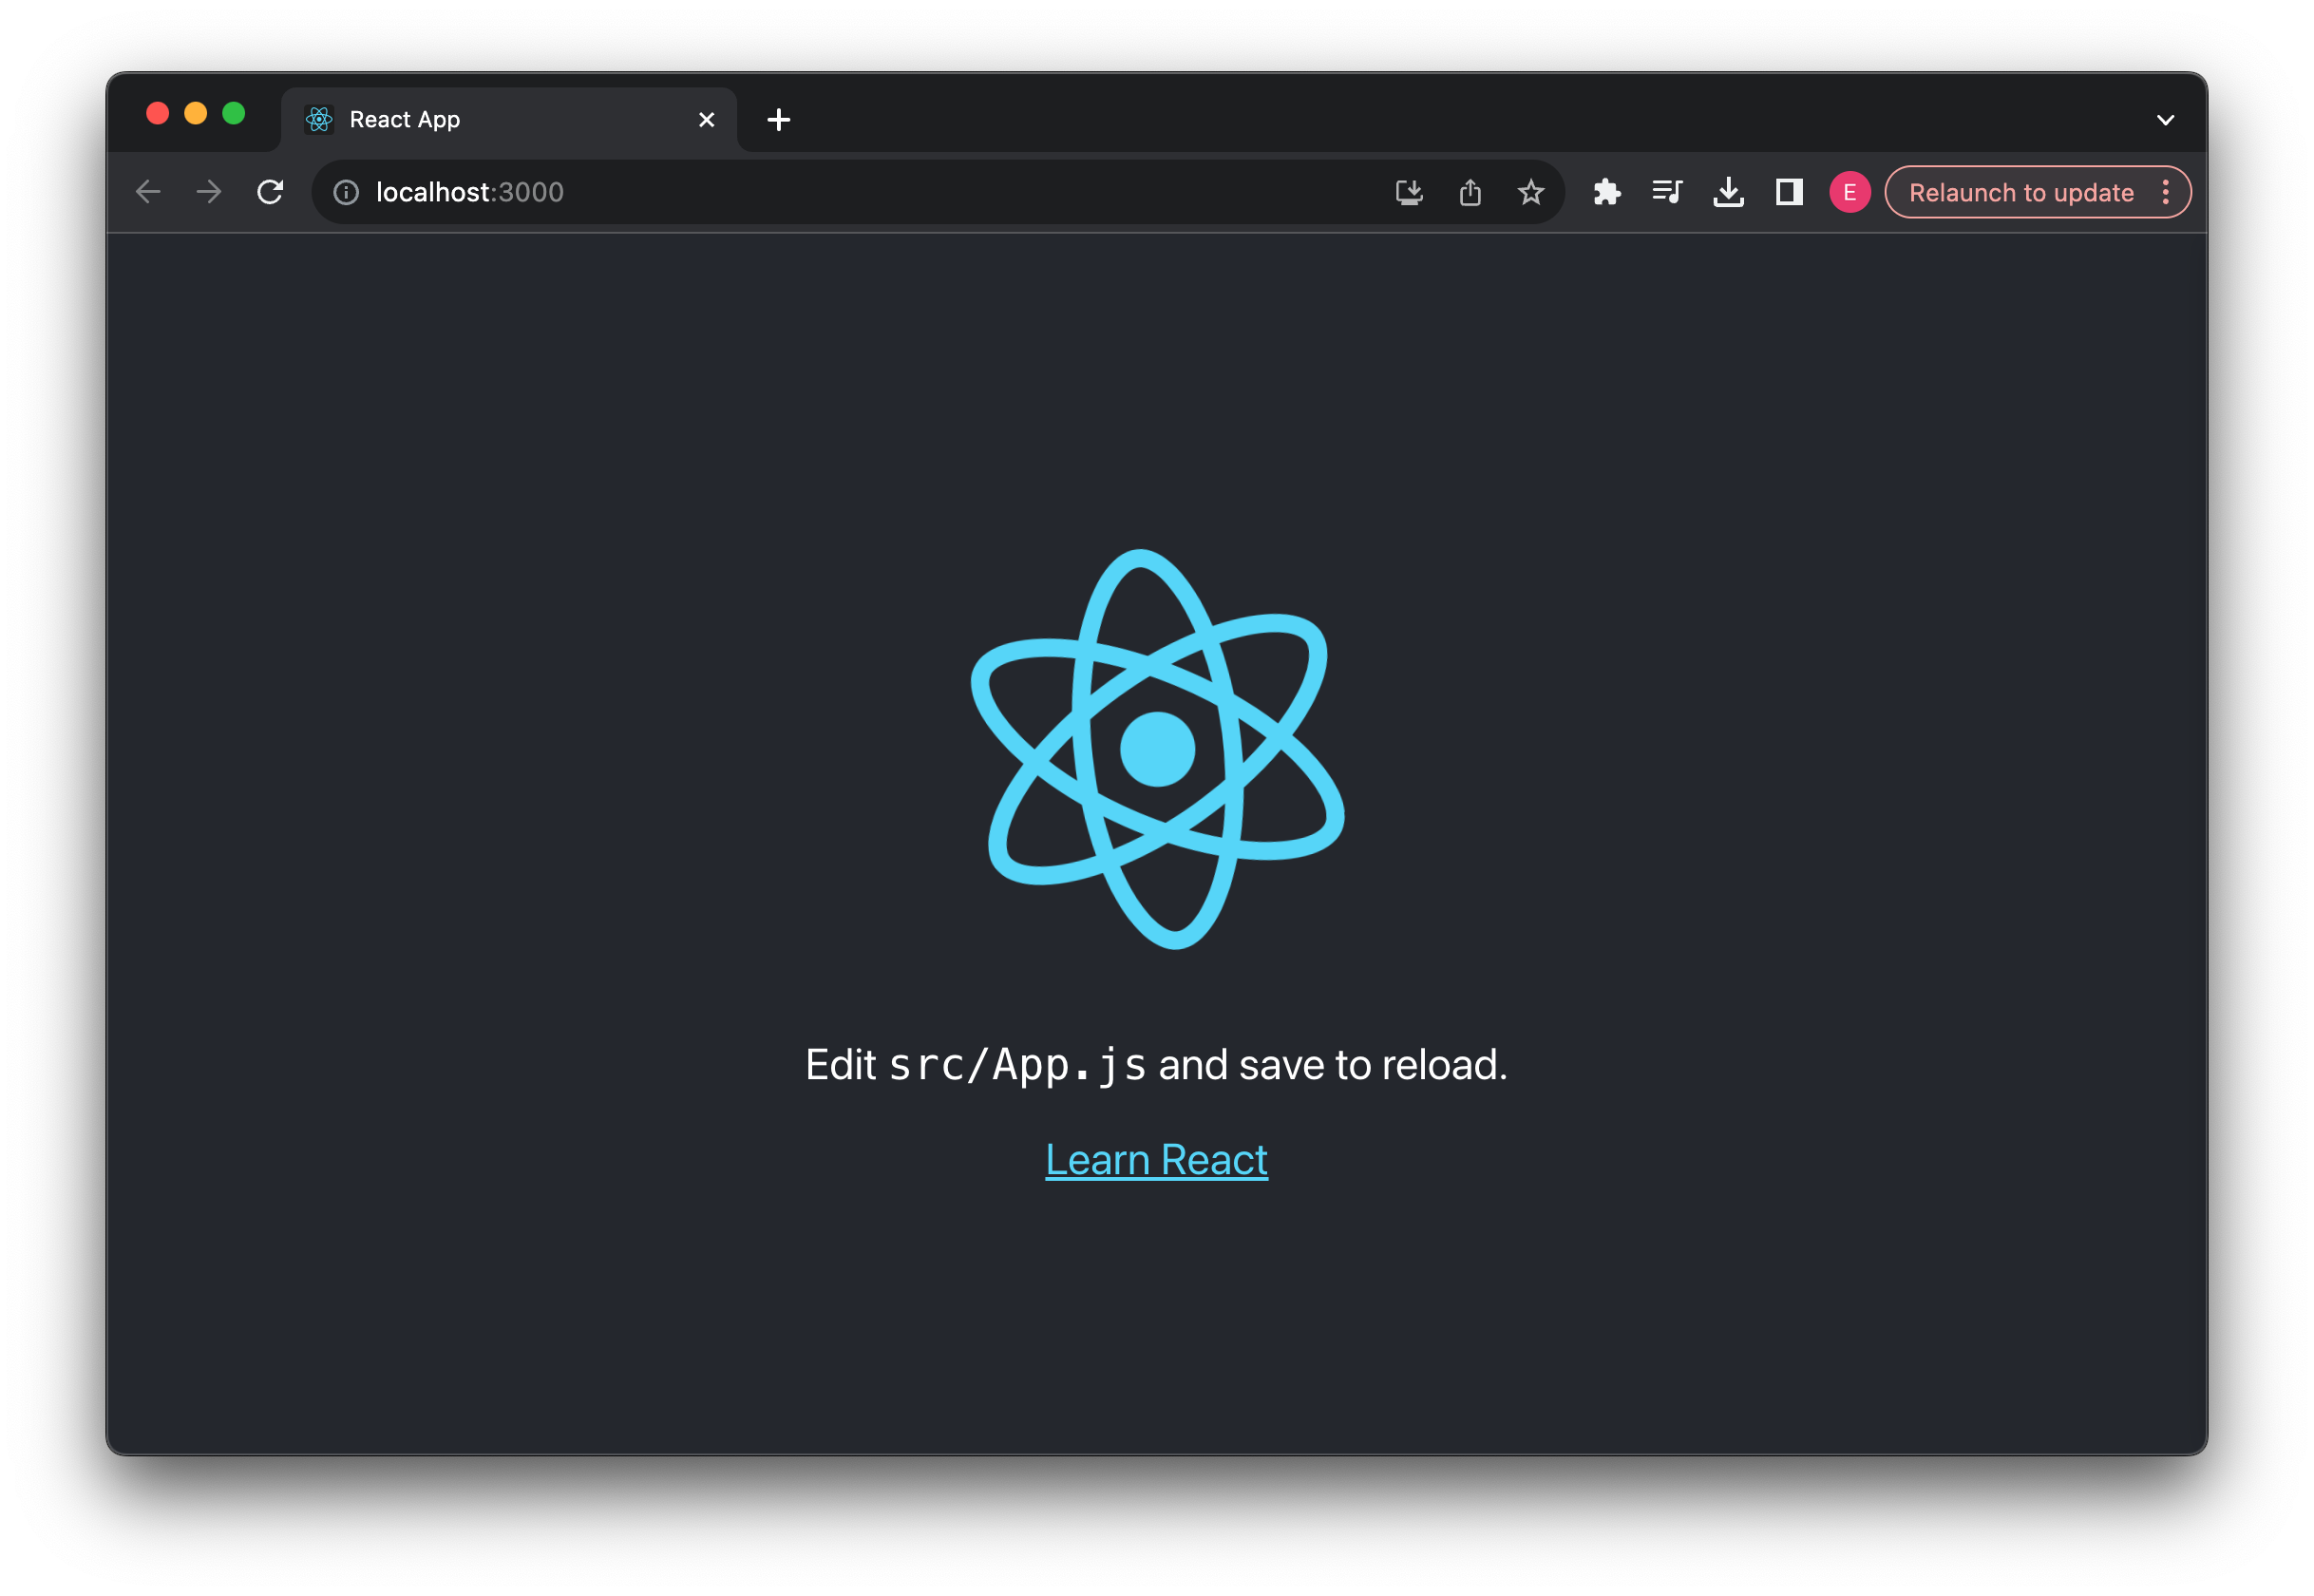This screenshot has height=1596, width=2314.
Task: Click the forward navigation arrow
Action: (209, 192)
